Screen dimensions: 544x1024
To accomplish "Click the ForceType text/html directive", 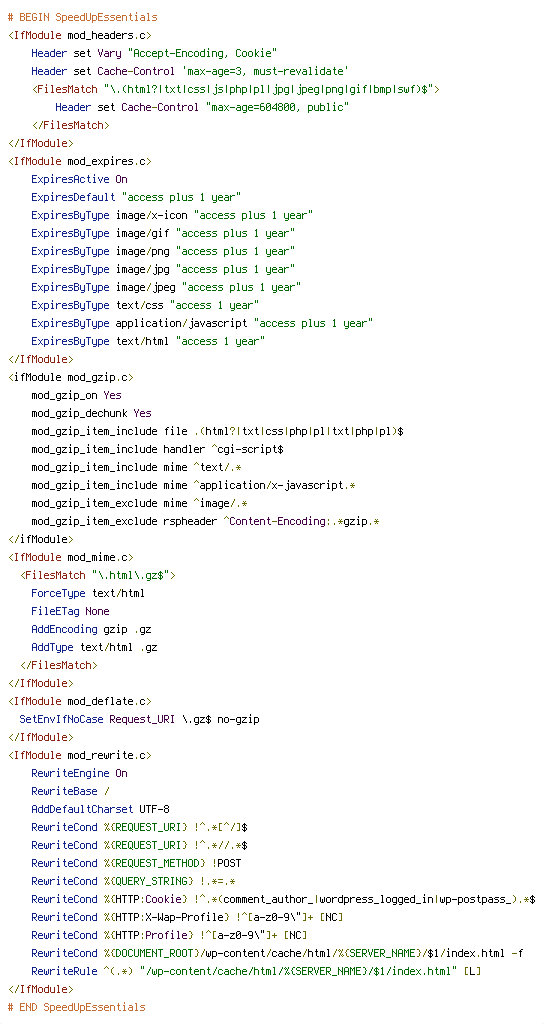I will tap(88, 593).
